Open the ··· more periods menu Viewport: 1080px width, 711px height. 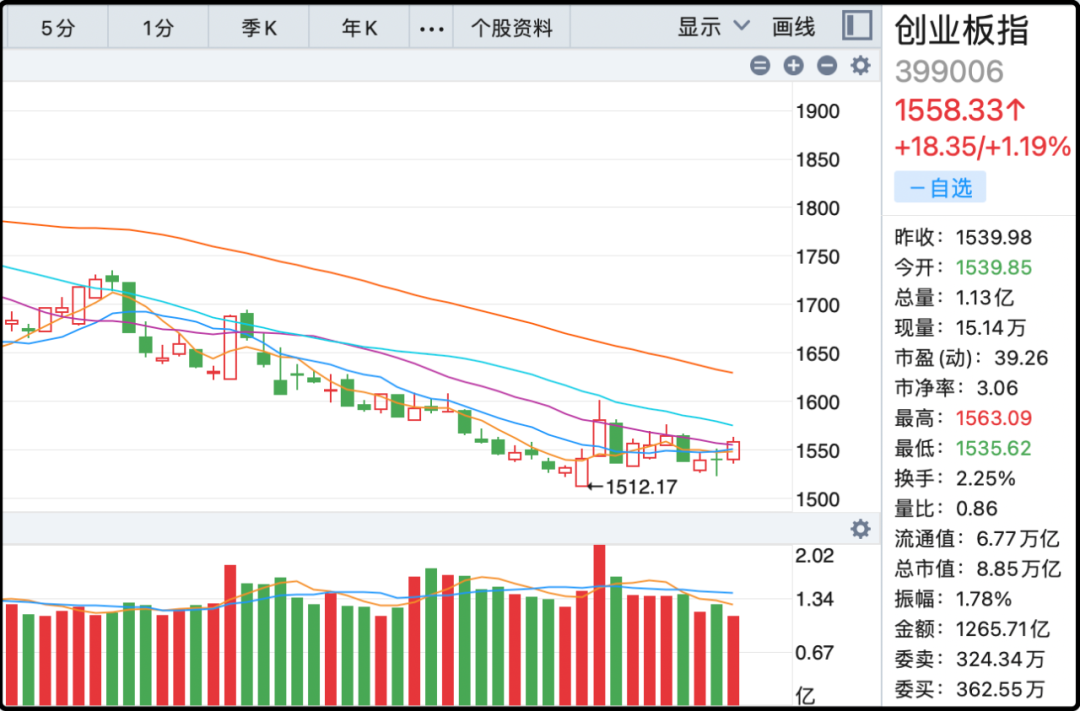(x=431, y=28)
